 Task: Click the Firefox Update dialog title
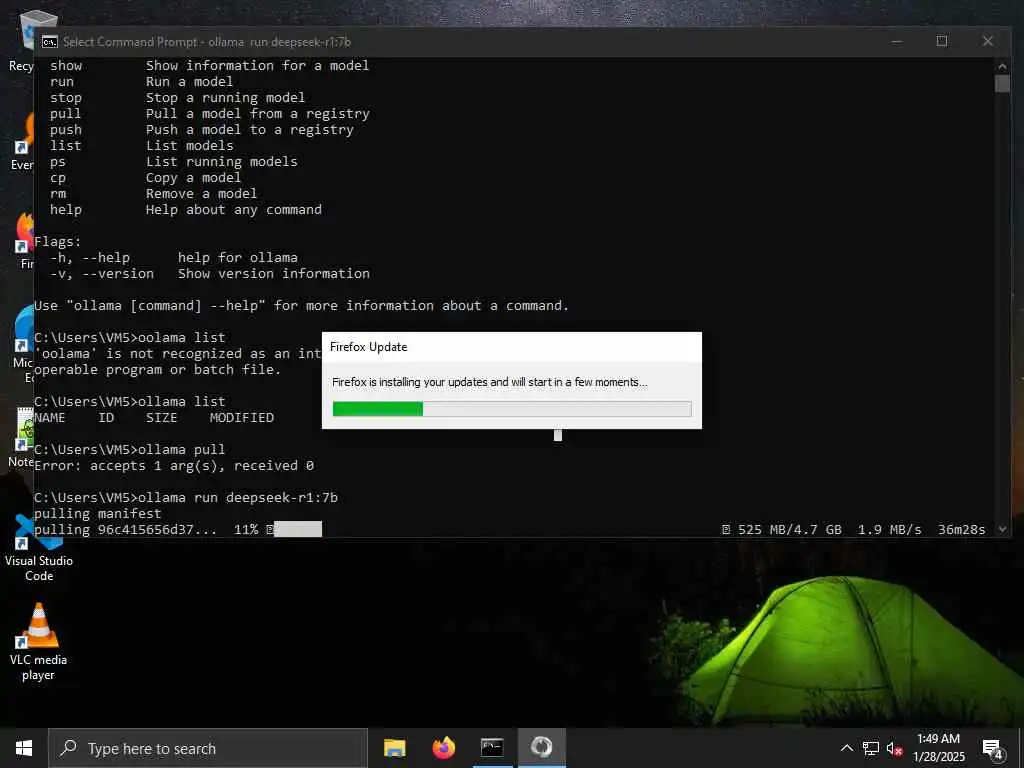(x=368, y=347)
